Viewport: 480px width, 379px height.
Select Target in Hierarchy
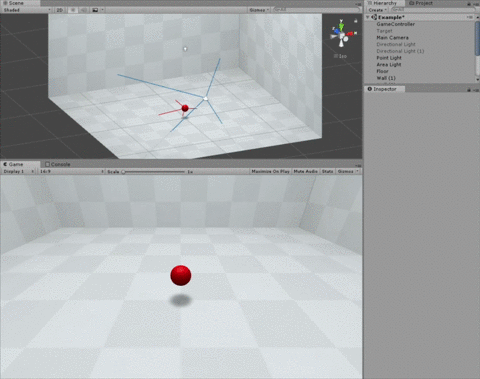coord(384,31)
